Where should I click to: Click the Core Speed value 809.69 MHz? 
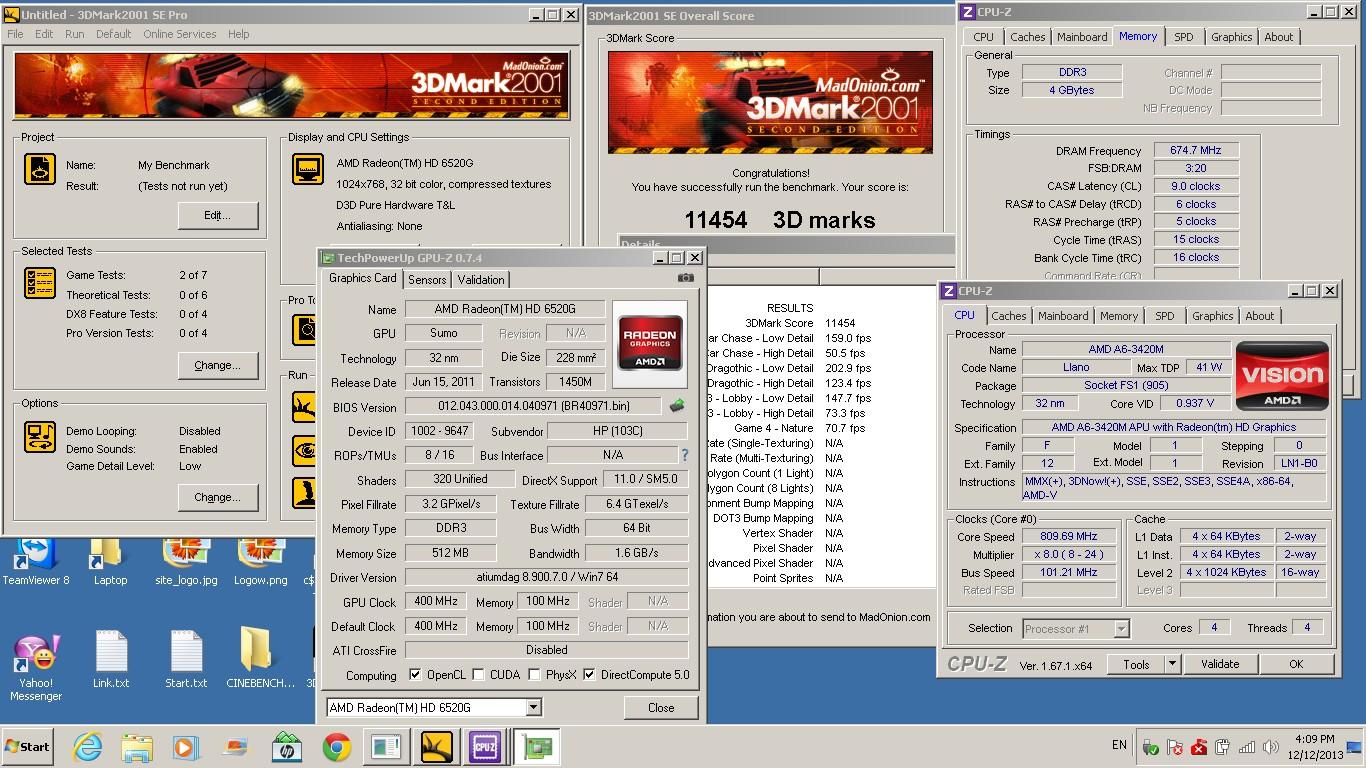click(1069, 537)
